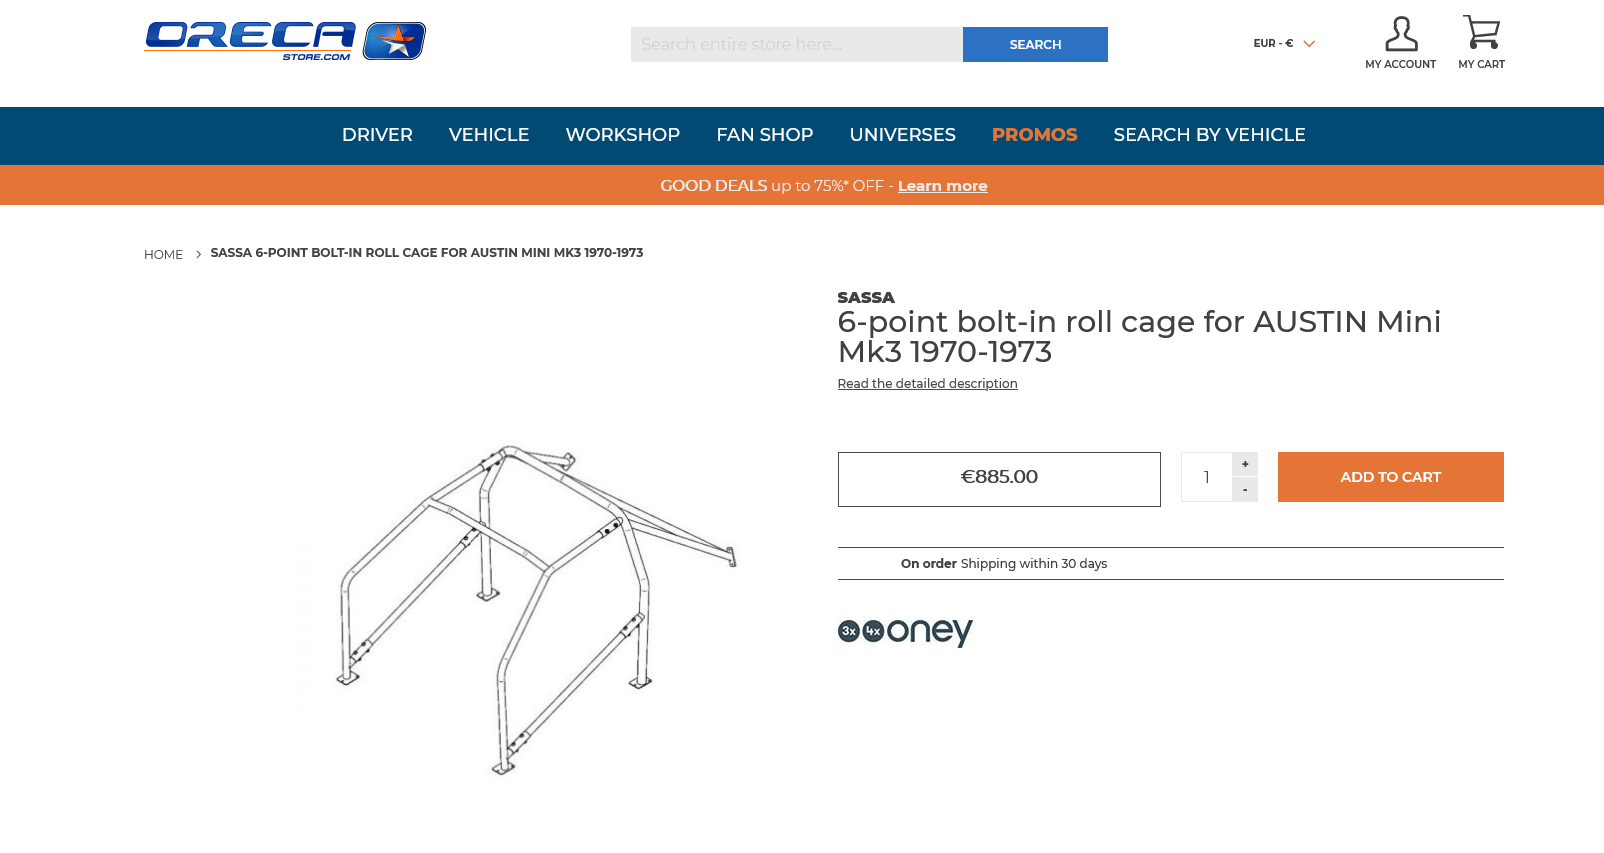
Task: Open the Vehicle menu
Action: click(x=489, y=135)
